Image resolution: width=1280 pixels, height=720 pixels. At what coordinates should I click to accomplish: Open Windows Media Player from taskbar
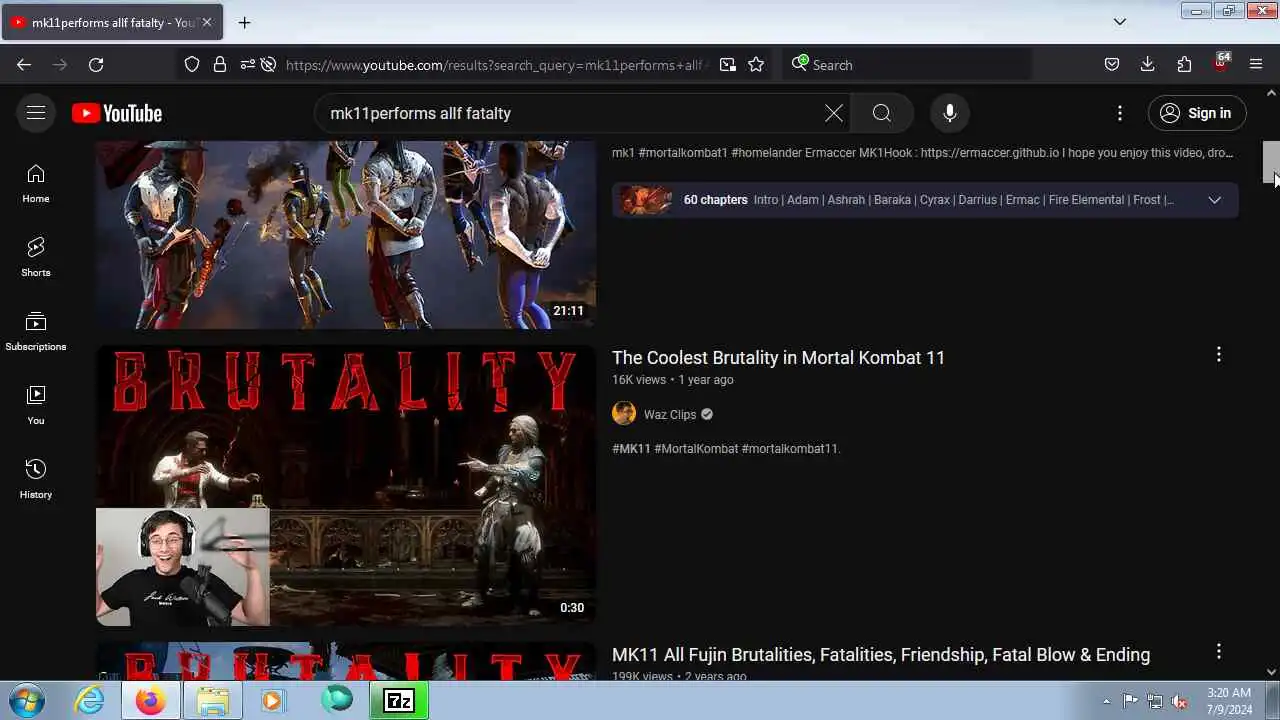(273, 701)
